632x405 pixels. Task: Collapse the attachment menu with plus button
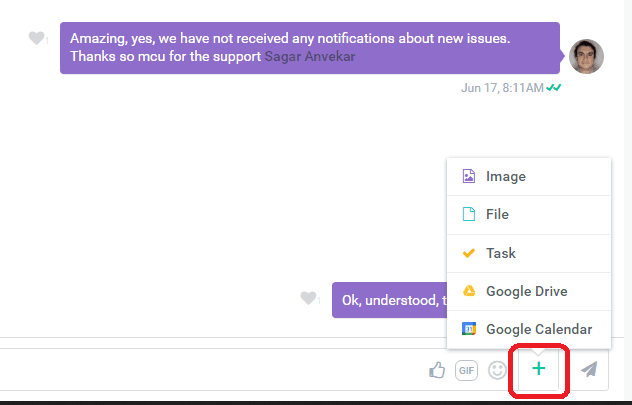[x=539, y=369]
